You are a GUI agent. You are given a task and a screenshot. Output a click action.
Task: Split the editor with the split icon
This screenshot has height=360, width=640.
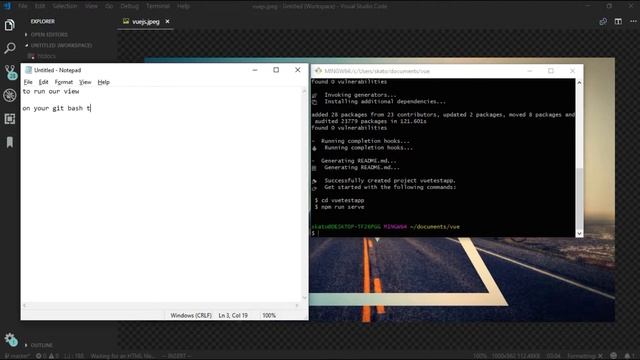(618, 21)
